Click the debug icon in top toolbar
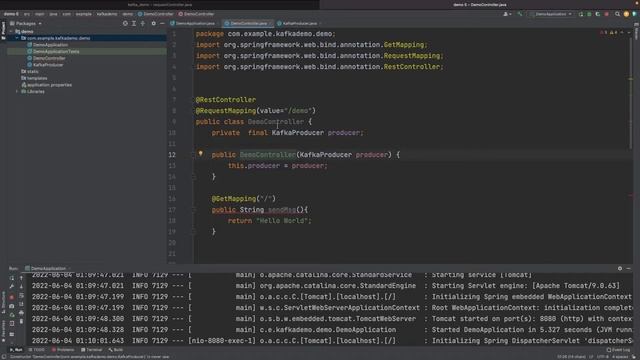Screen dimensions: 640x360 589,14
